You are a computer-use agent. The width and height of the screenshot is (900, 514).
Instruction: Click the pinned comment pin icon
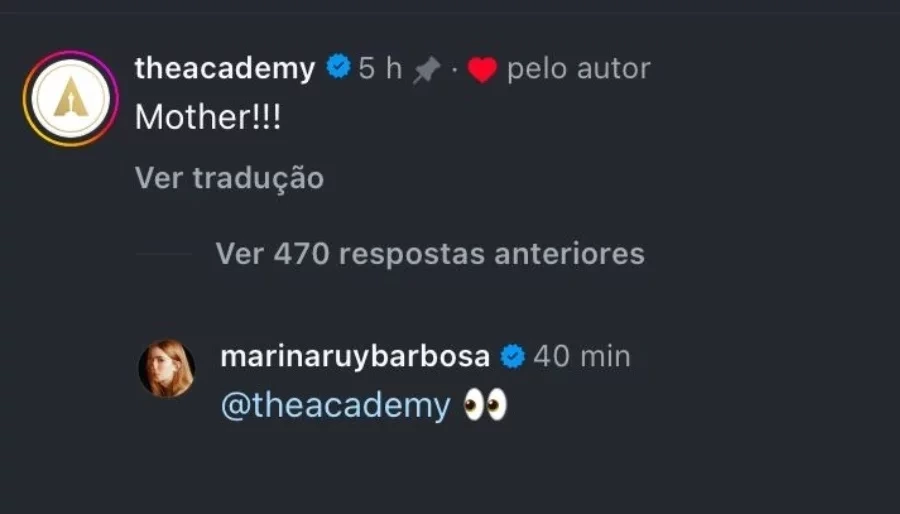426,71
